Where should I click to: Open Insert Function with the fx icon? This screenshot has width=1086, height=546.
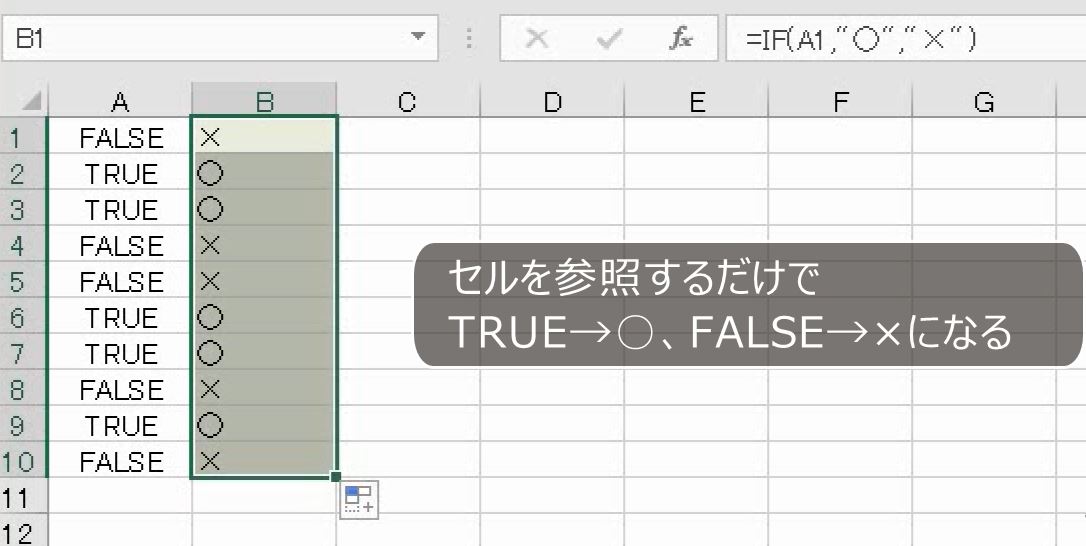680,39
